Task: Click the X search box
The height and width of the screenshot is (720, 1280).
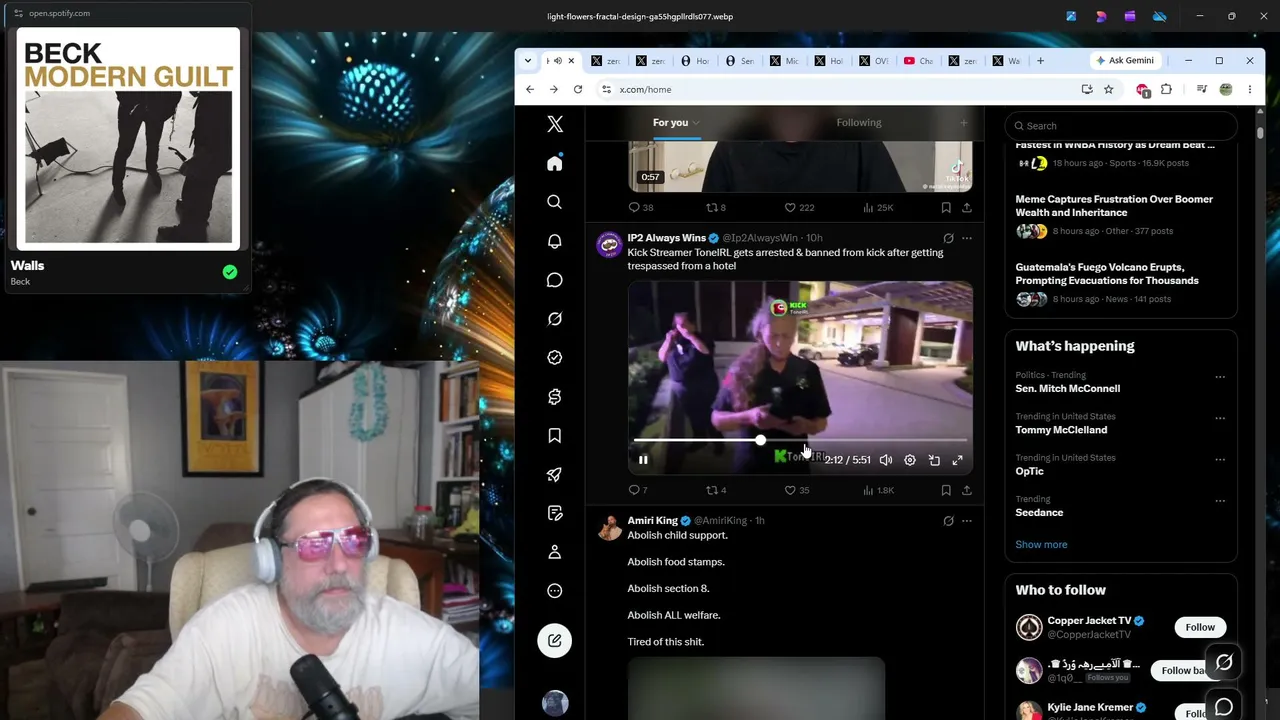Action: coord(1121,126)
